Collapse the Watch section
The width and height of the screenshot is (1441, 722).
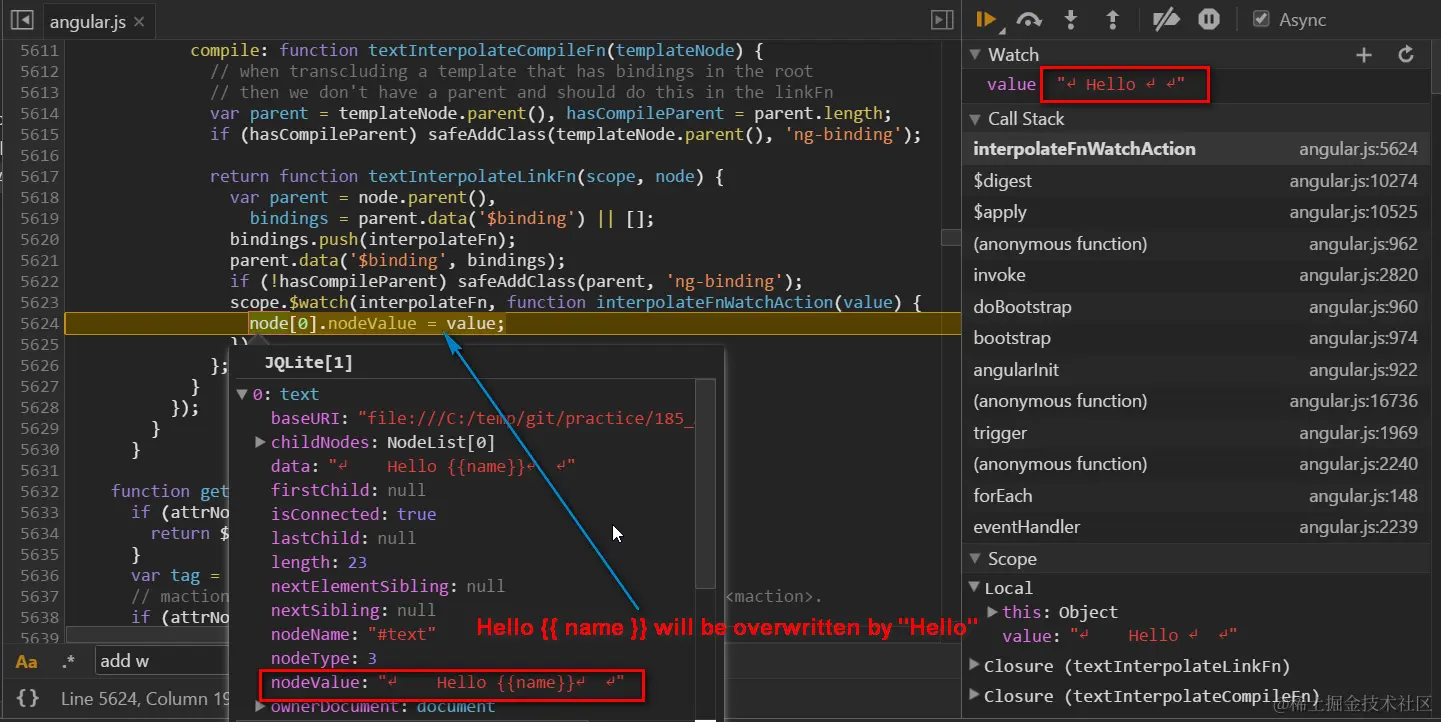pos(977,55)
